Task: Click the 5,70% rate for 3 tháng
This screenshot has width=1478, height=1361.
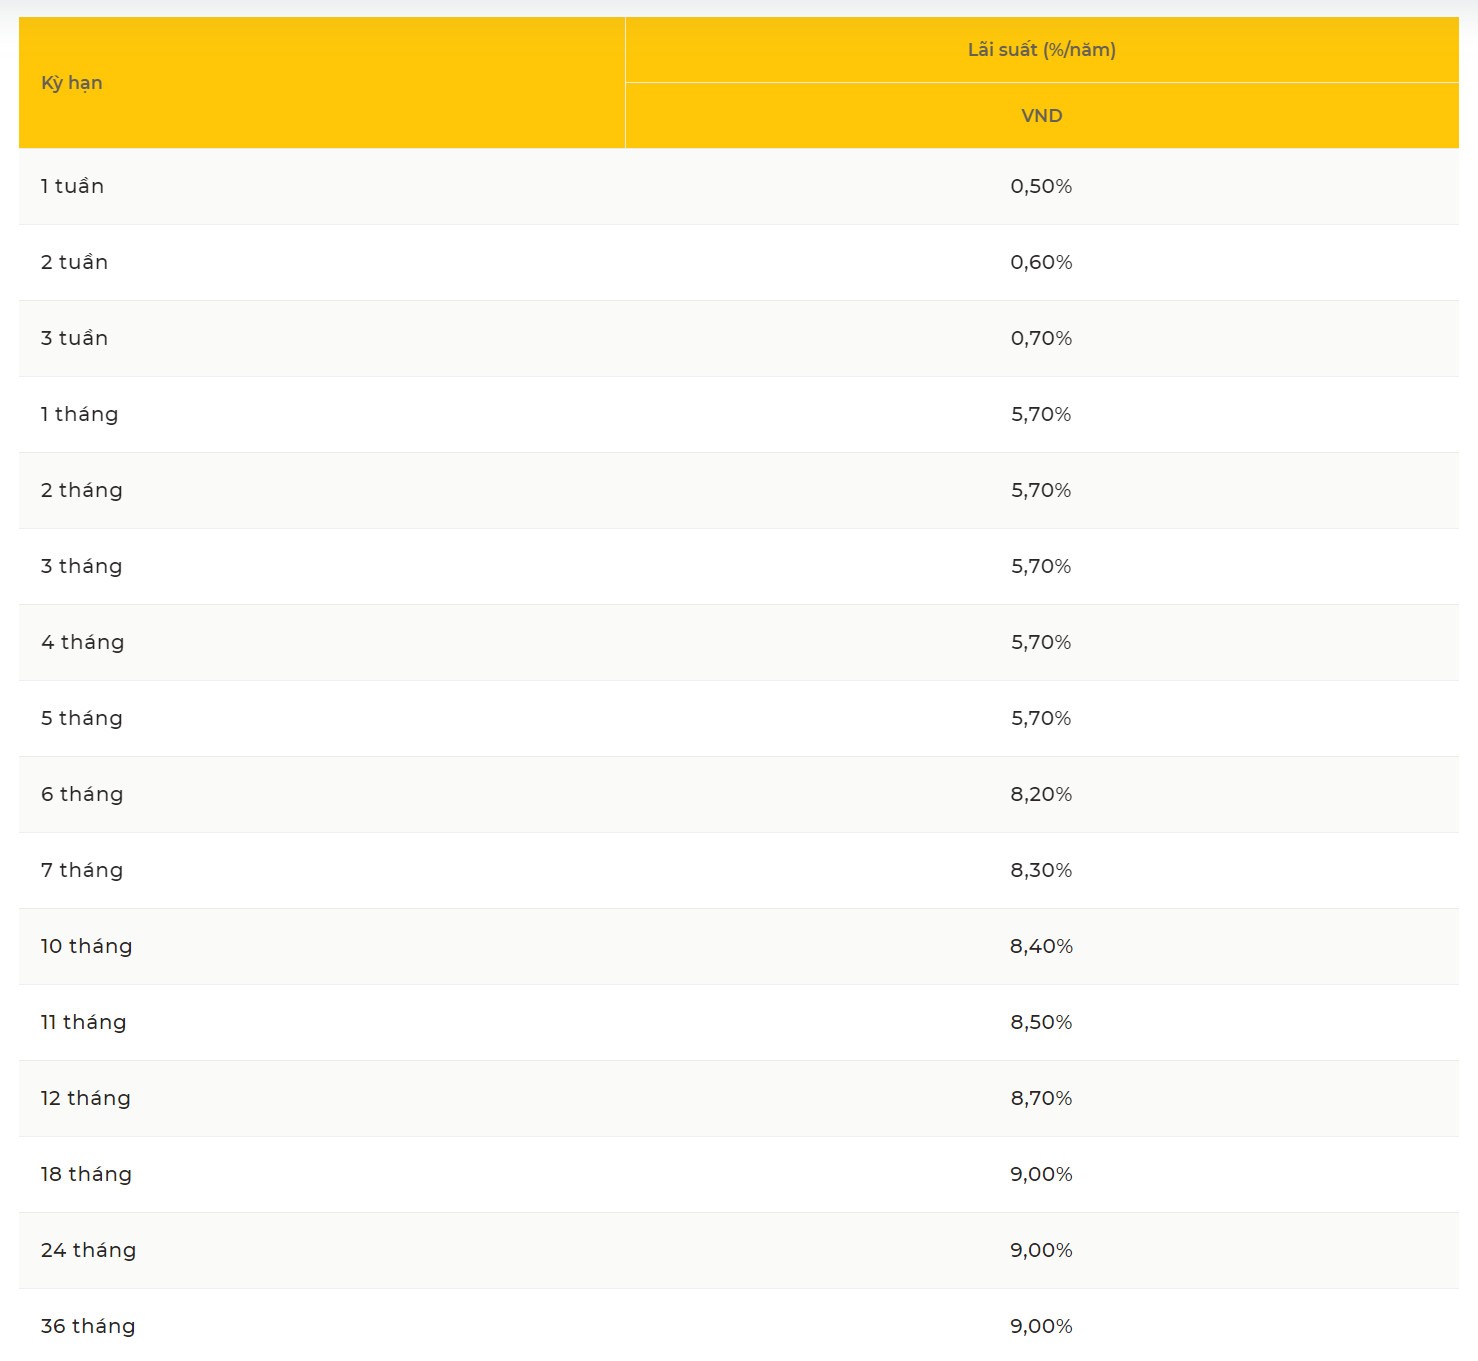Action: [1041, 566]
